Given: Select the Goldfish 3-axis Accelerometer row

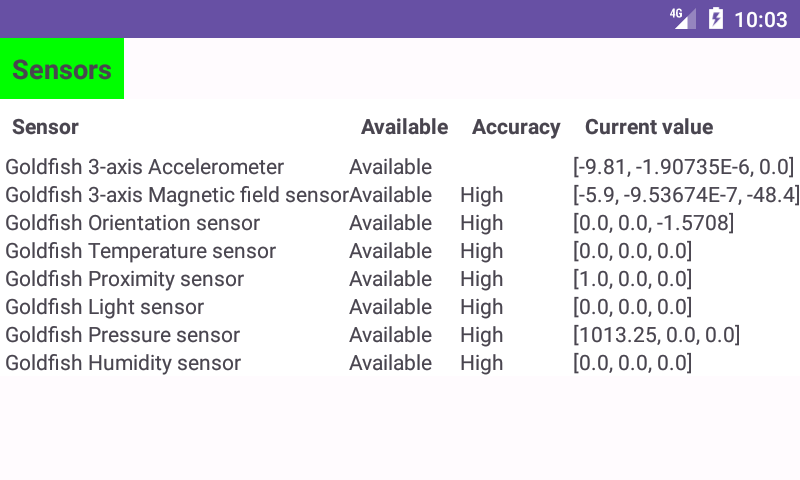Looking at the screenshot, I should click(x=400, y=167).
